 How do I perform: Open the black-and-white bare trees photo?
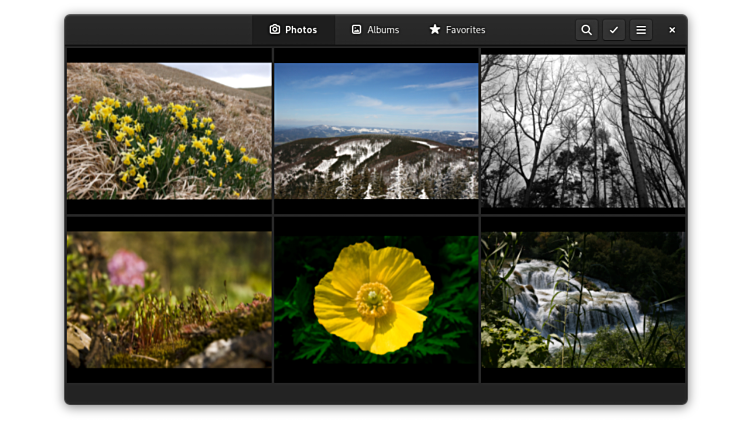[x=583, y=131]
